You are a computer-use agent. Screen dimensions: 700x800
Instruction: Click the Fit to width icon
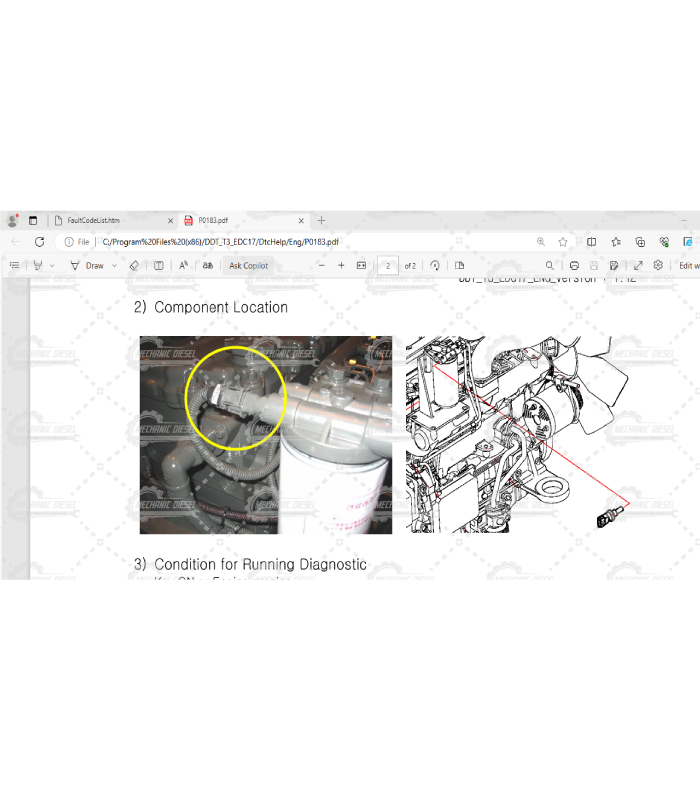pos(361,266)
